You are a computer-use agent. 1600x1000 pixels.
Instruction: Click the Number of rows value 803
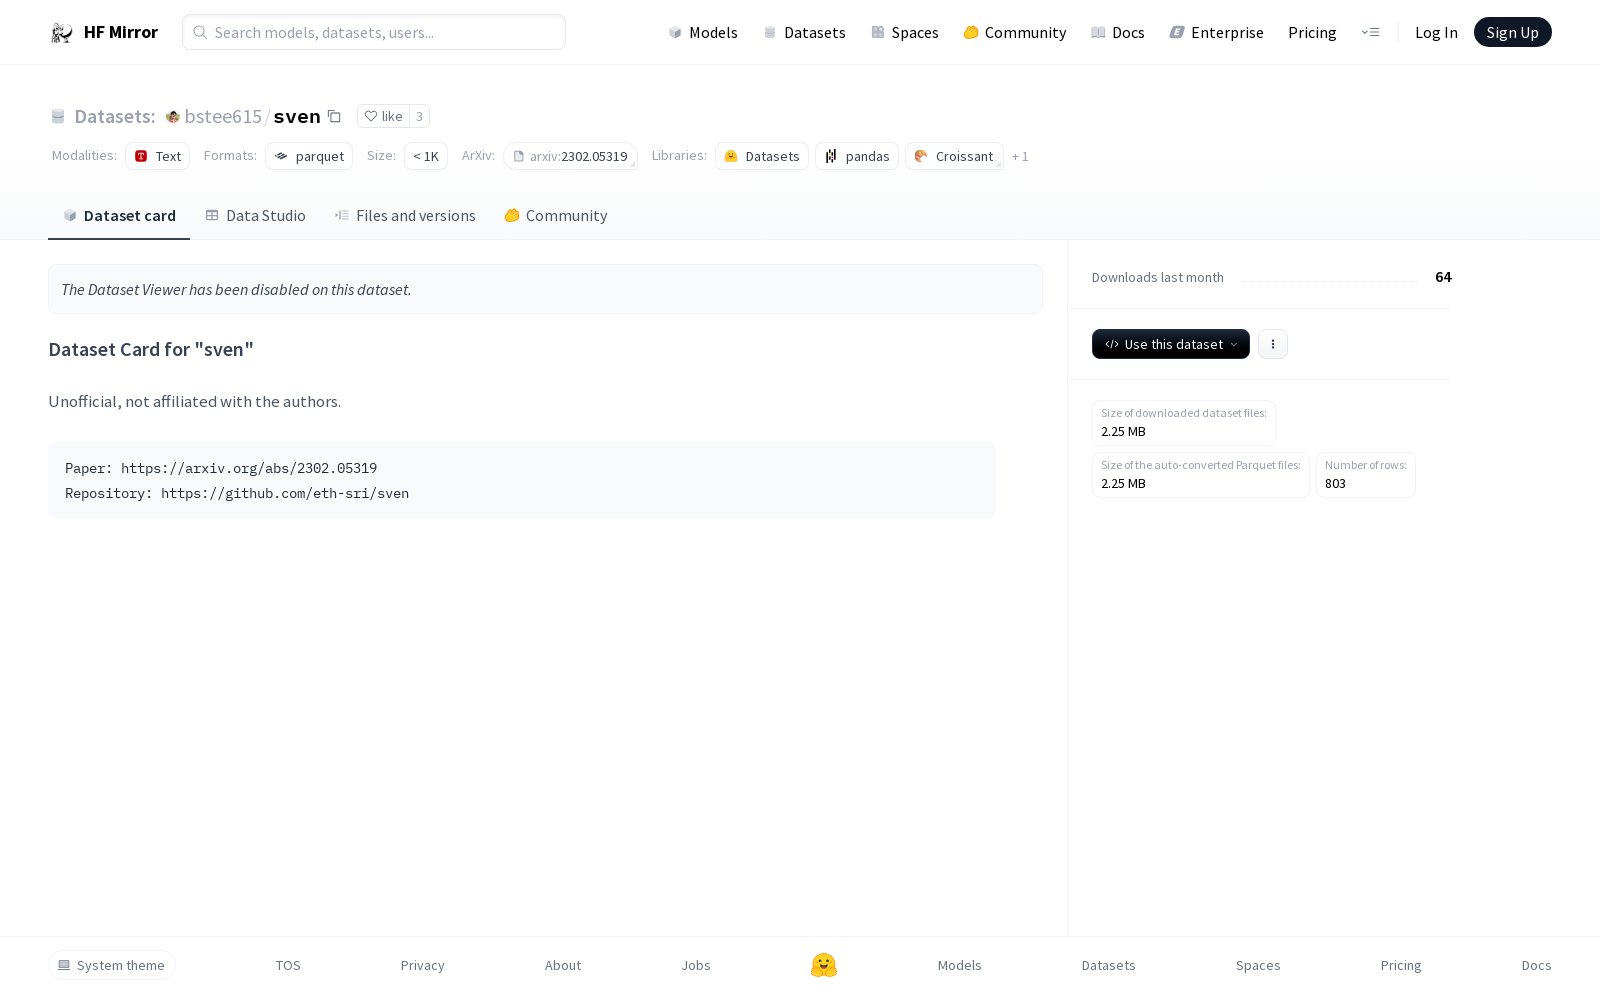(1335, 484)
